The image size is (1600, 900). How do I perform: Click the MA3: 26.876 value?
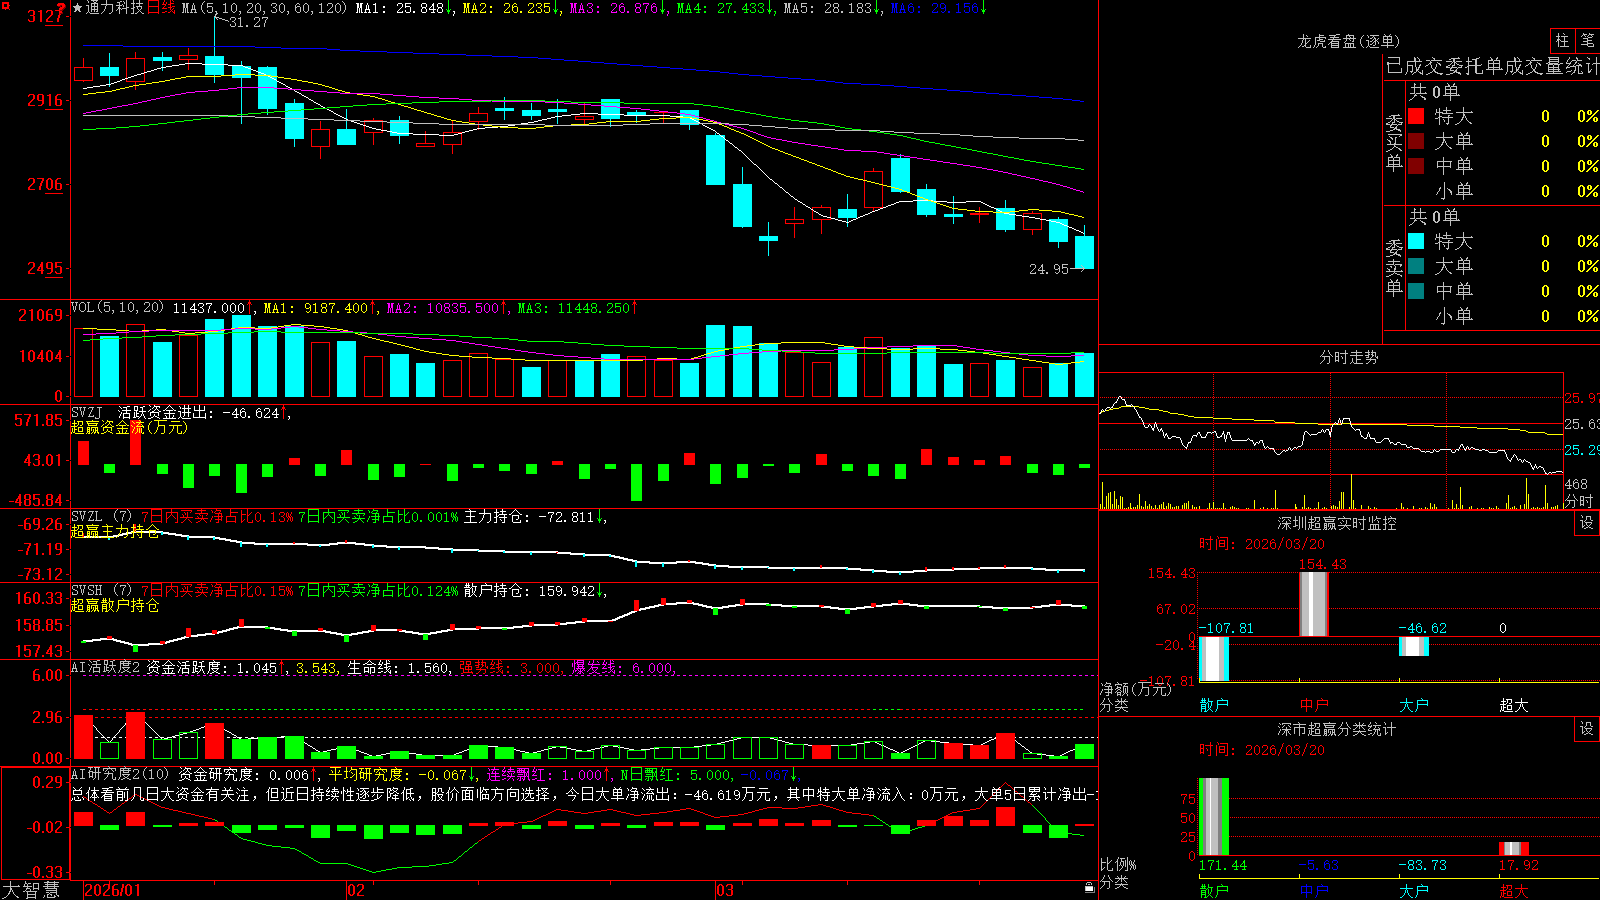tap(617, 8)
